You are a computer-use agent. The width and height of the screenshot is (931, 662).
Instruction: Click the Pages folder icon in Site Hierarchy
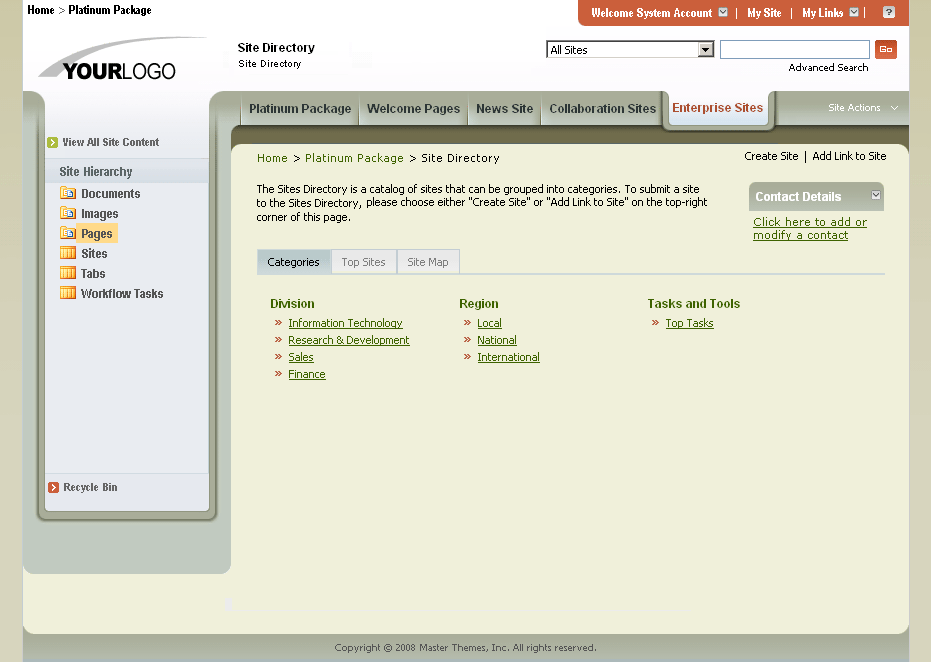pos(66,233)
